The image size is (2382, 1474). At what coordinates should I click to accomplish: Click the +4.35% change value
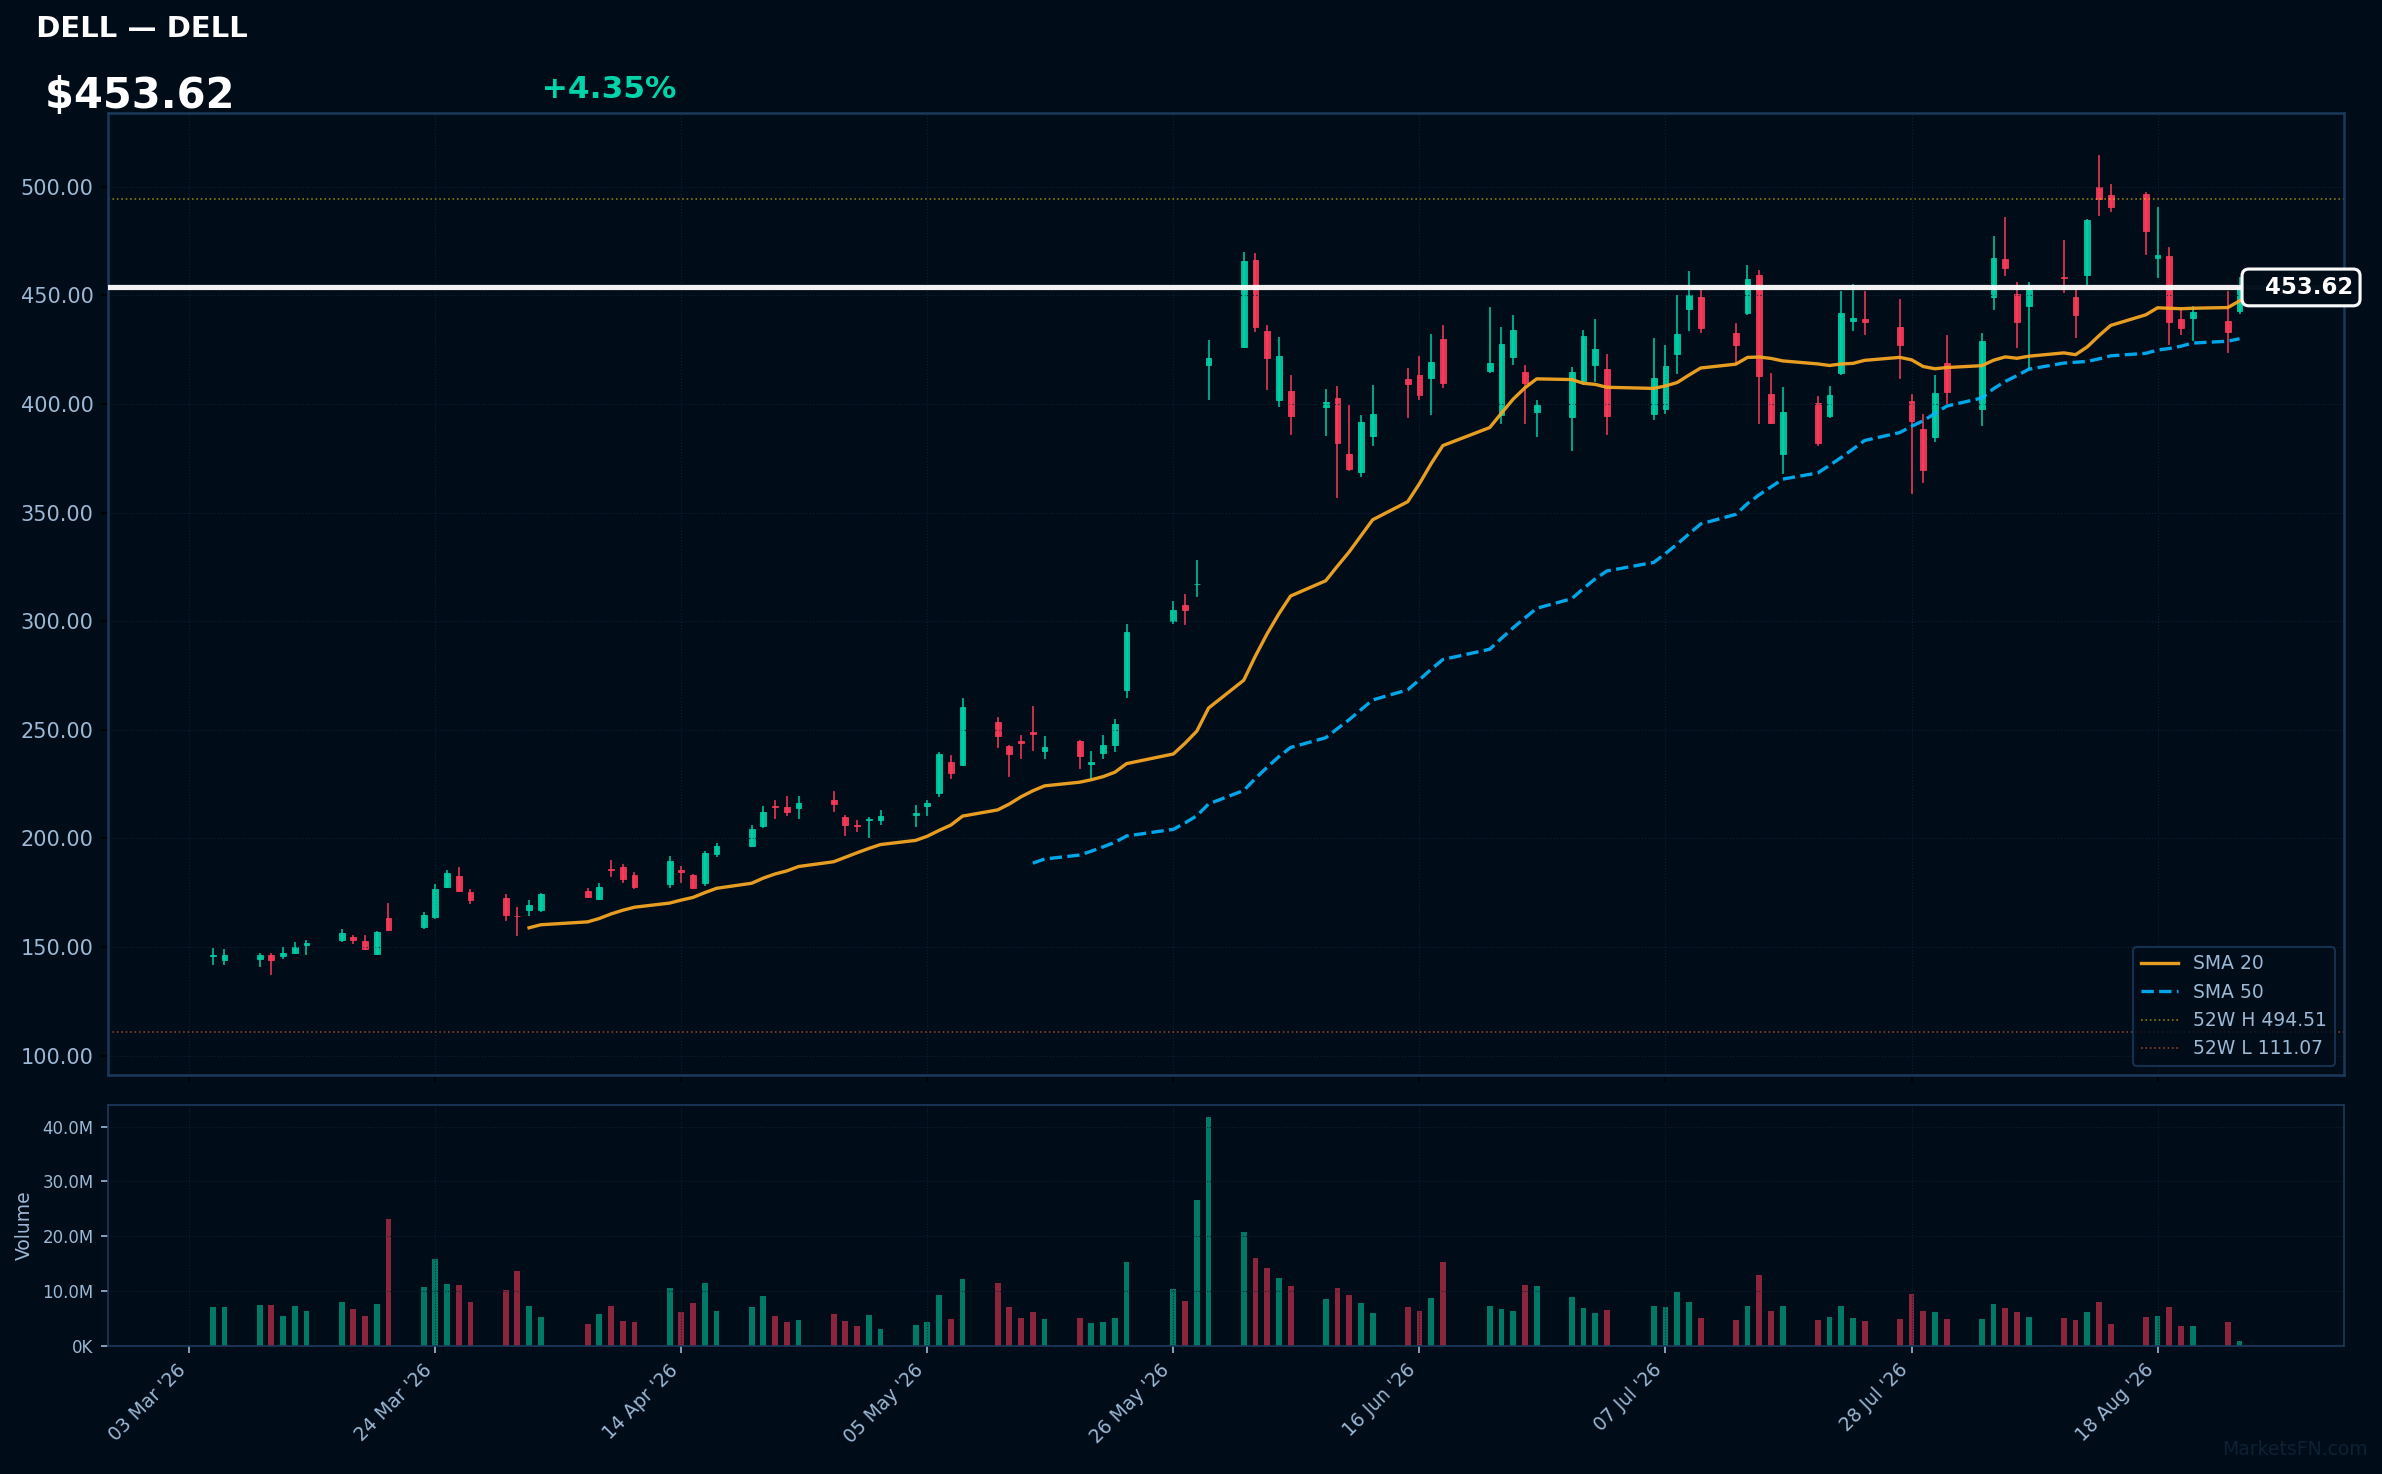click(609, 88)
